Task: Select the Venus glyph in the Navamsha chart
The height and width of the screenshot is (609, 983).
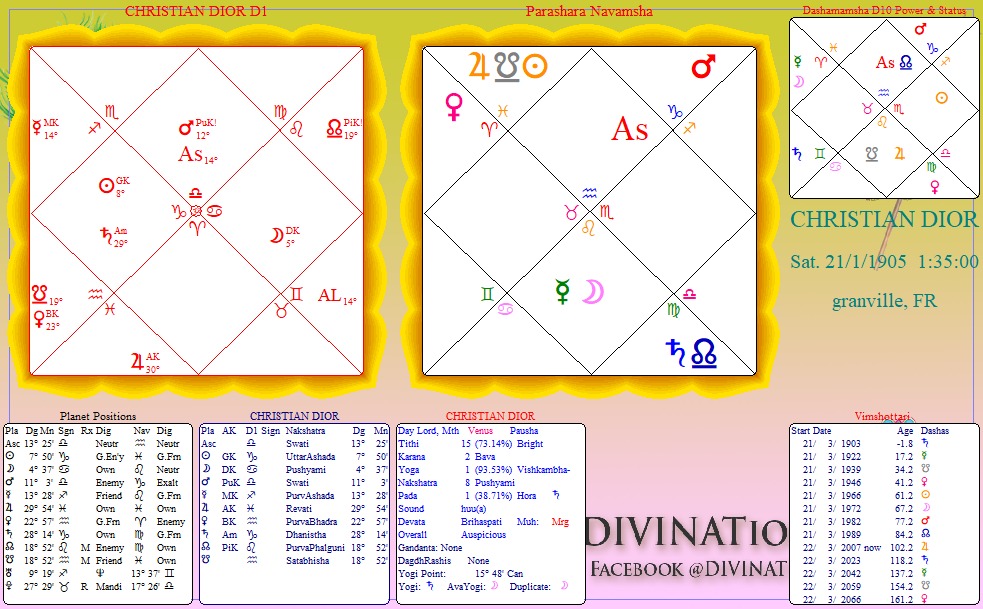Action: click(x=454, y=106)
